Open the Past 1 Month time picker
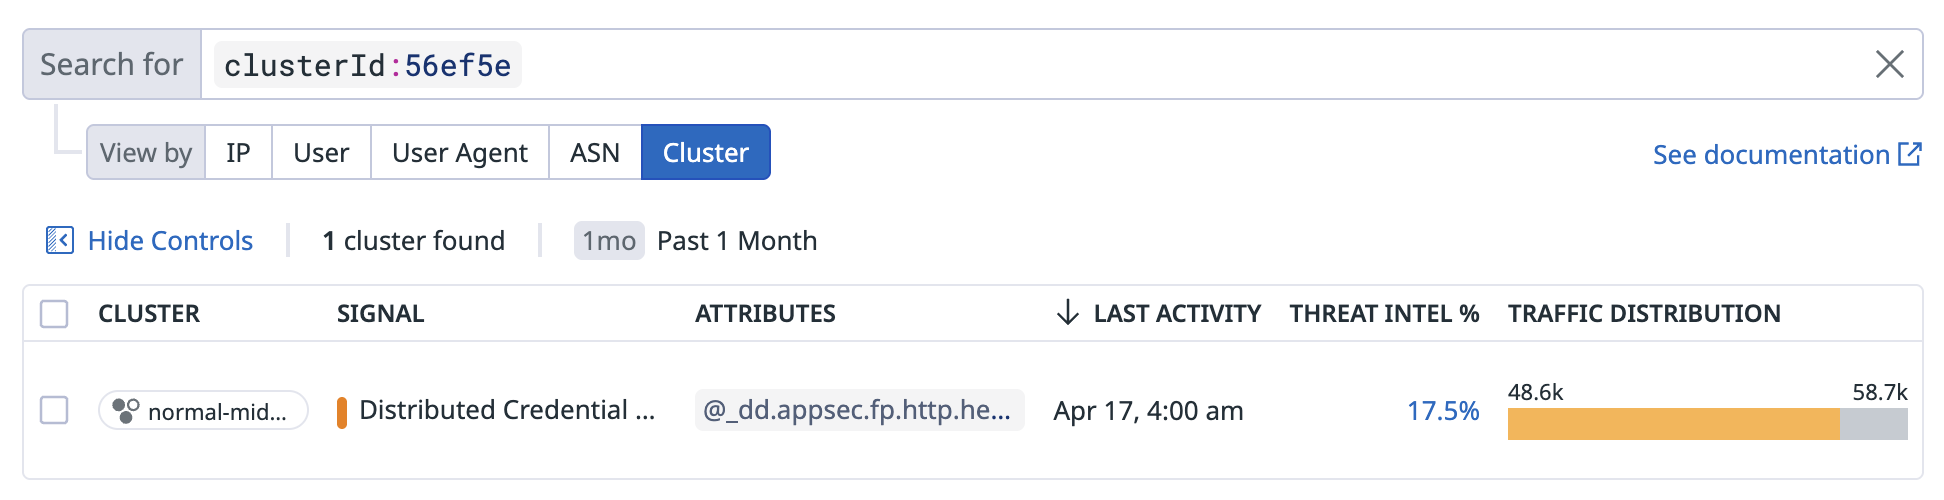 pyautogui.click(x=737, y=241)
